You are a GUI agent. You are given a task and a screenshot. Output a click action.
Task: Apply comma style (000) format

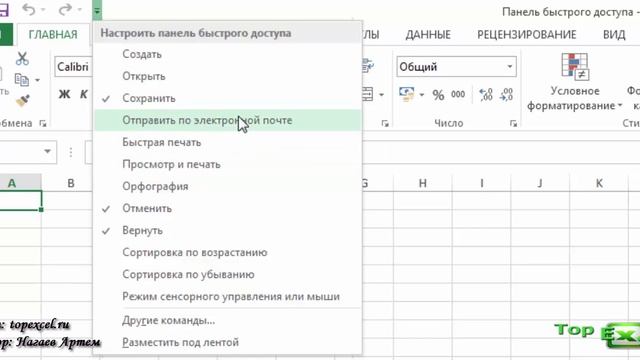[x=458, y=95]
